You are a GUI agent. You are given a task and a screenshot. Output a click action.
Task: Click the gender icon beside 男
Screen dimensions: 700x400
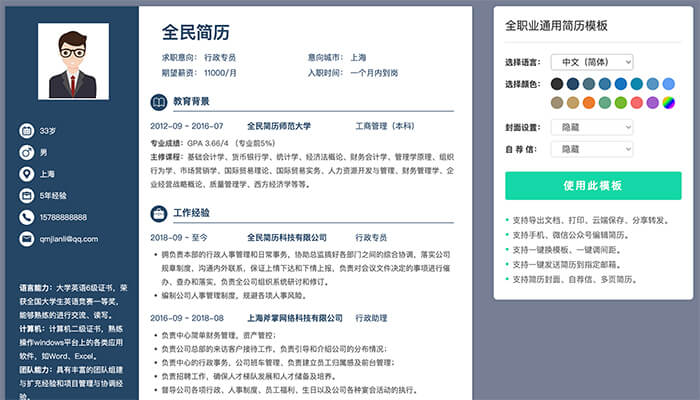point(26,152)
